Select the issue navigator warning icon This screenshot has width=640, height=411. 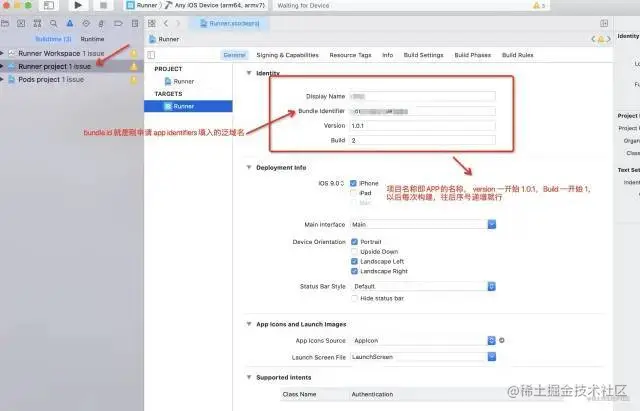70,24
